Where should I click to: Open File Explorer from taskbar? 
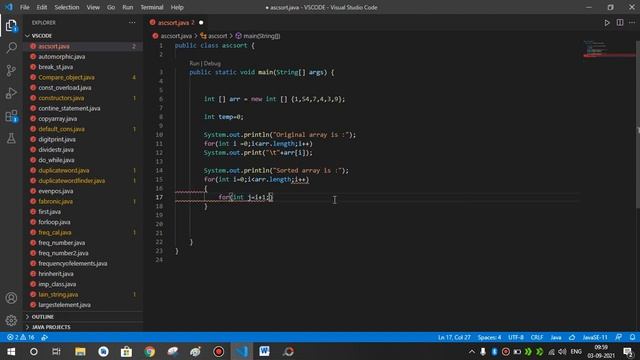pos(80,351)
